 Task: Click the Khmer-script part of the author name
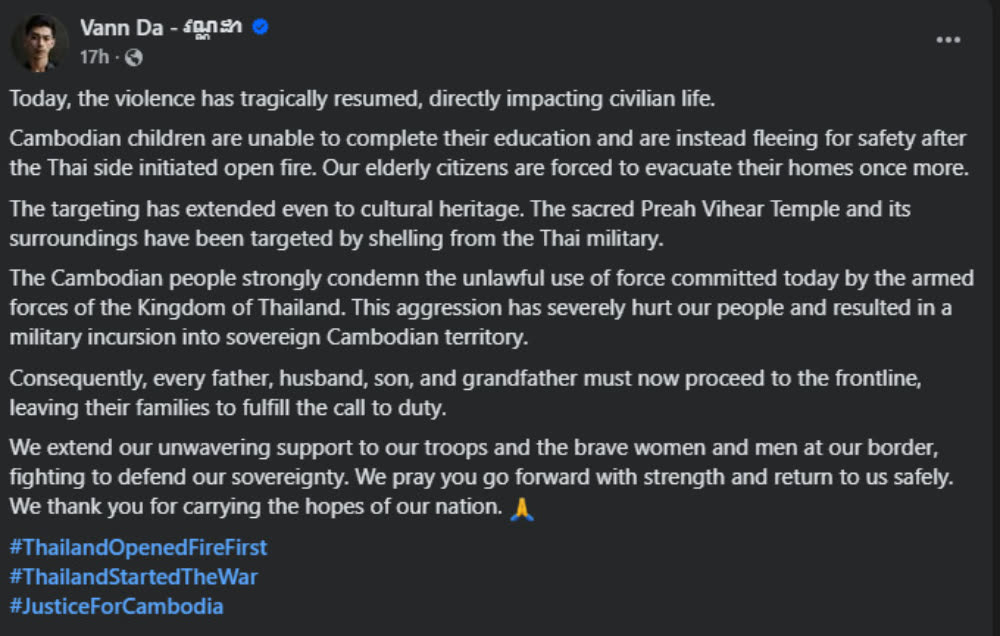pos(215,29)
